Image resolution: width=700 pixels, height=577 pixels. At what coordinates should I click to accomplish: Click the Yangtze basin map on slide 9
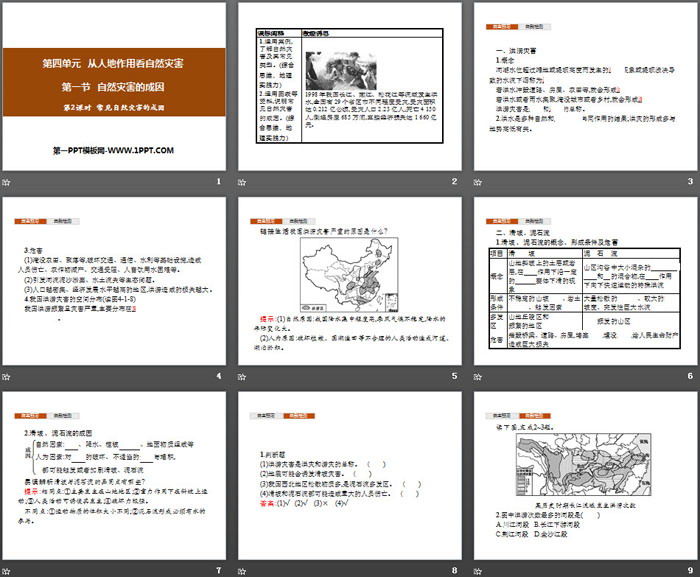coord(584,464)
